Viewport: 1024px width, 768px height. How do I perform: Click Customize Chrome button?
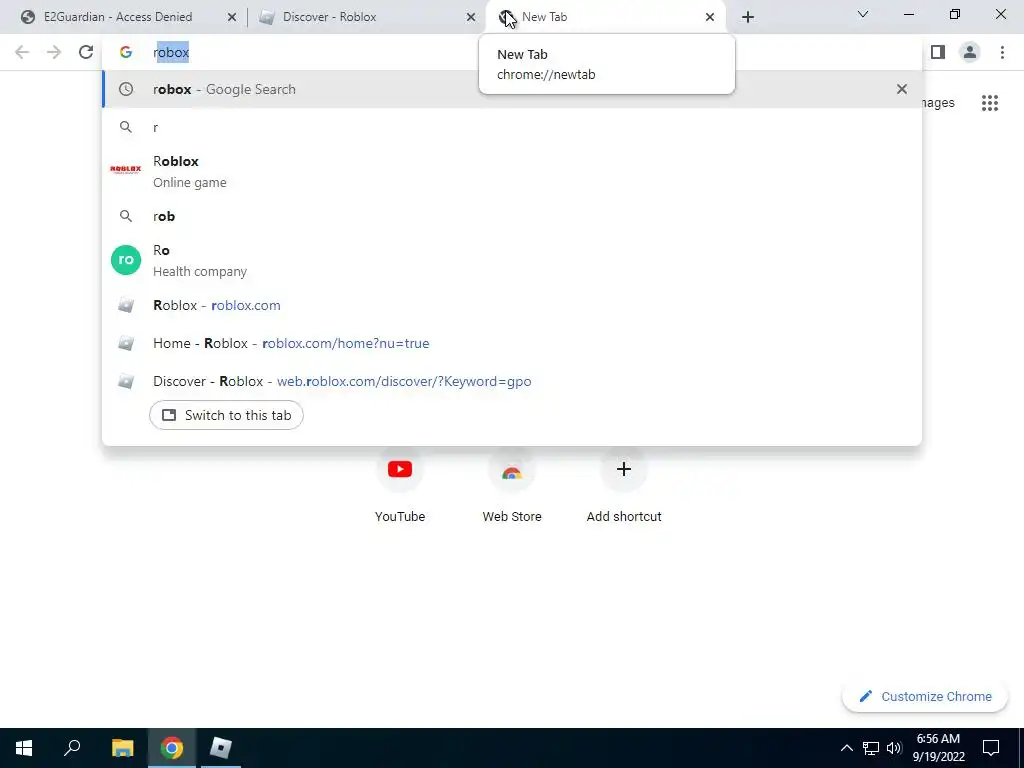click(925, 696)
